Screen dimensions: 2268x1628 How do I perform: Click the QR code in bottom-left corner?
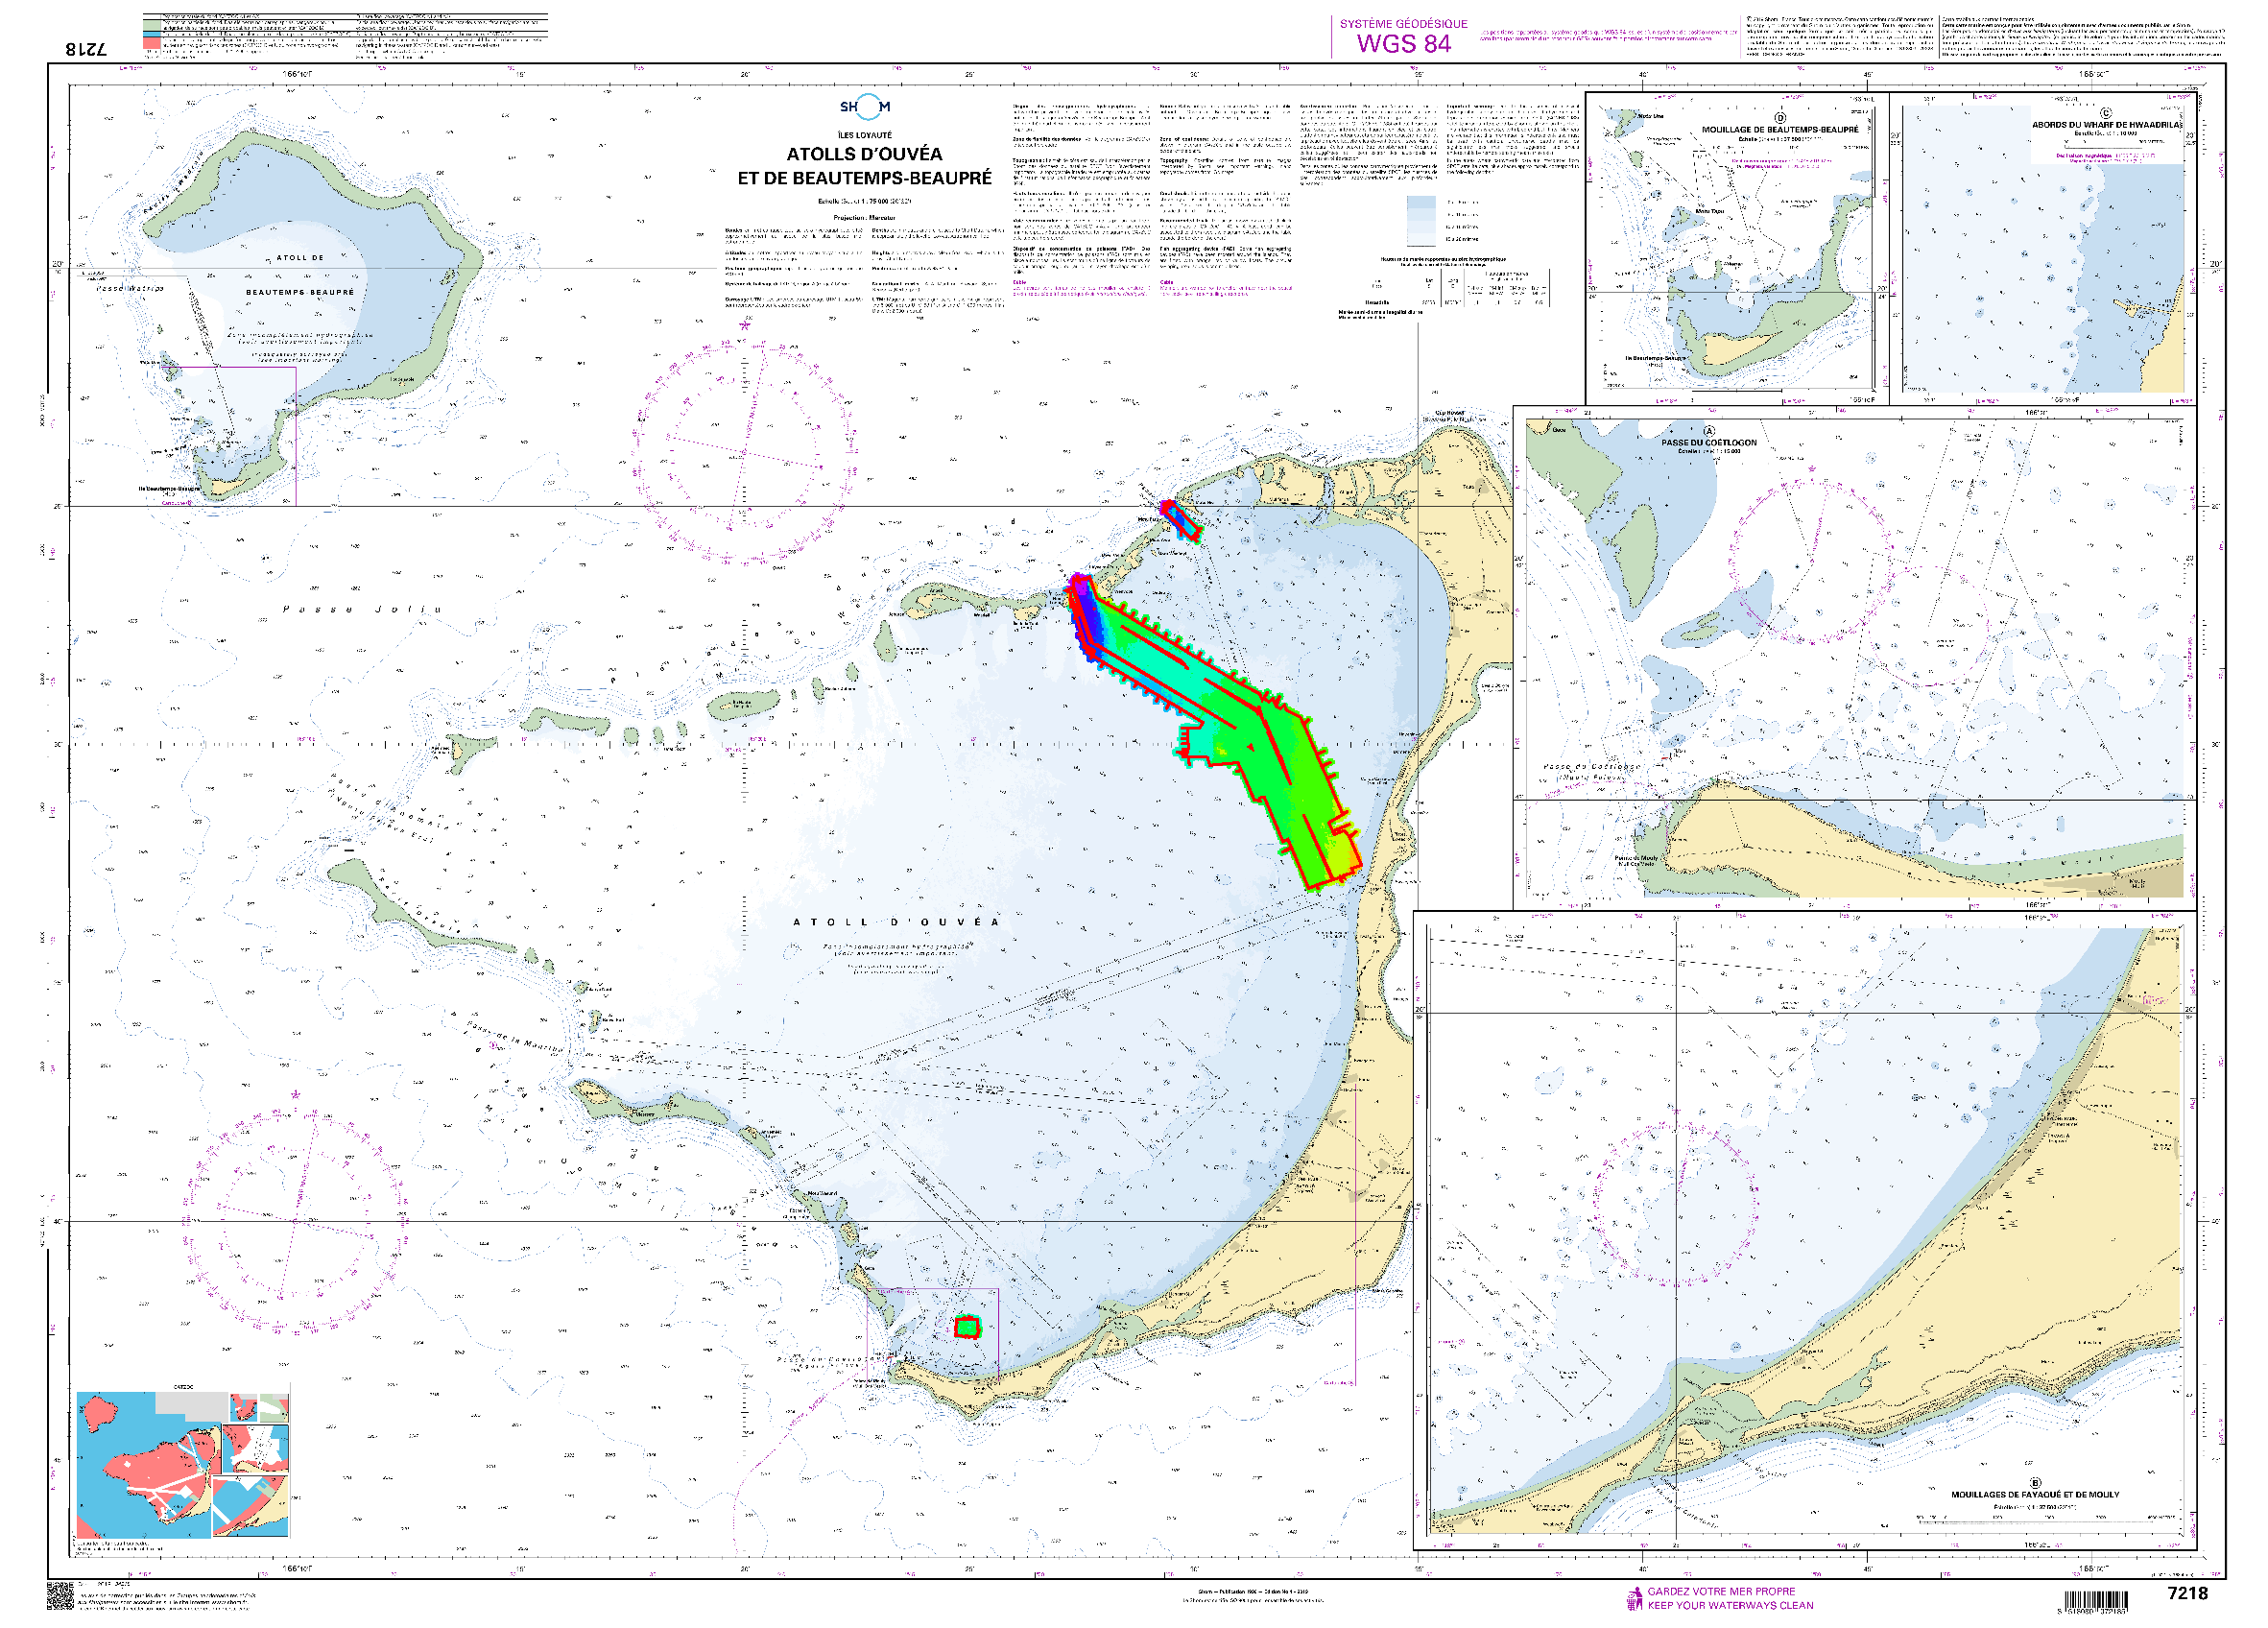pyautogui.click(x=60, y=1595)
